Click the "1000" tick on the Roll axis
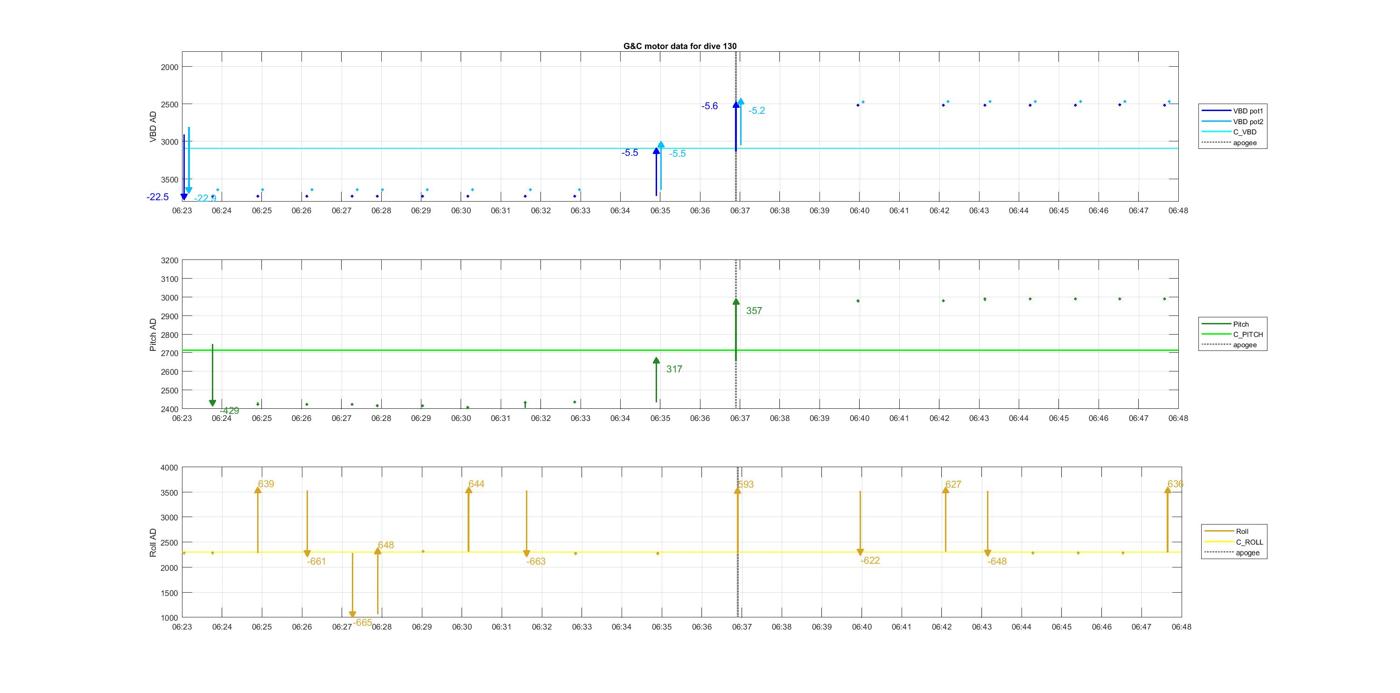The width and height of the screenshot is (1400, 693). pos(169,617)
